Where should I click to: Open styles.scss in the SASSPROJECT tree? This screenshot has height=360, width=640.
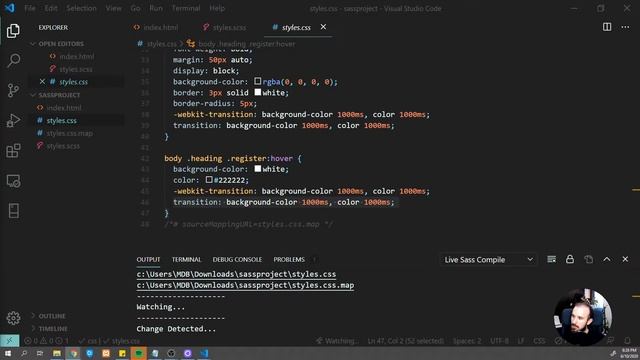coord(63,146)
